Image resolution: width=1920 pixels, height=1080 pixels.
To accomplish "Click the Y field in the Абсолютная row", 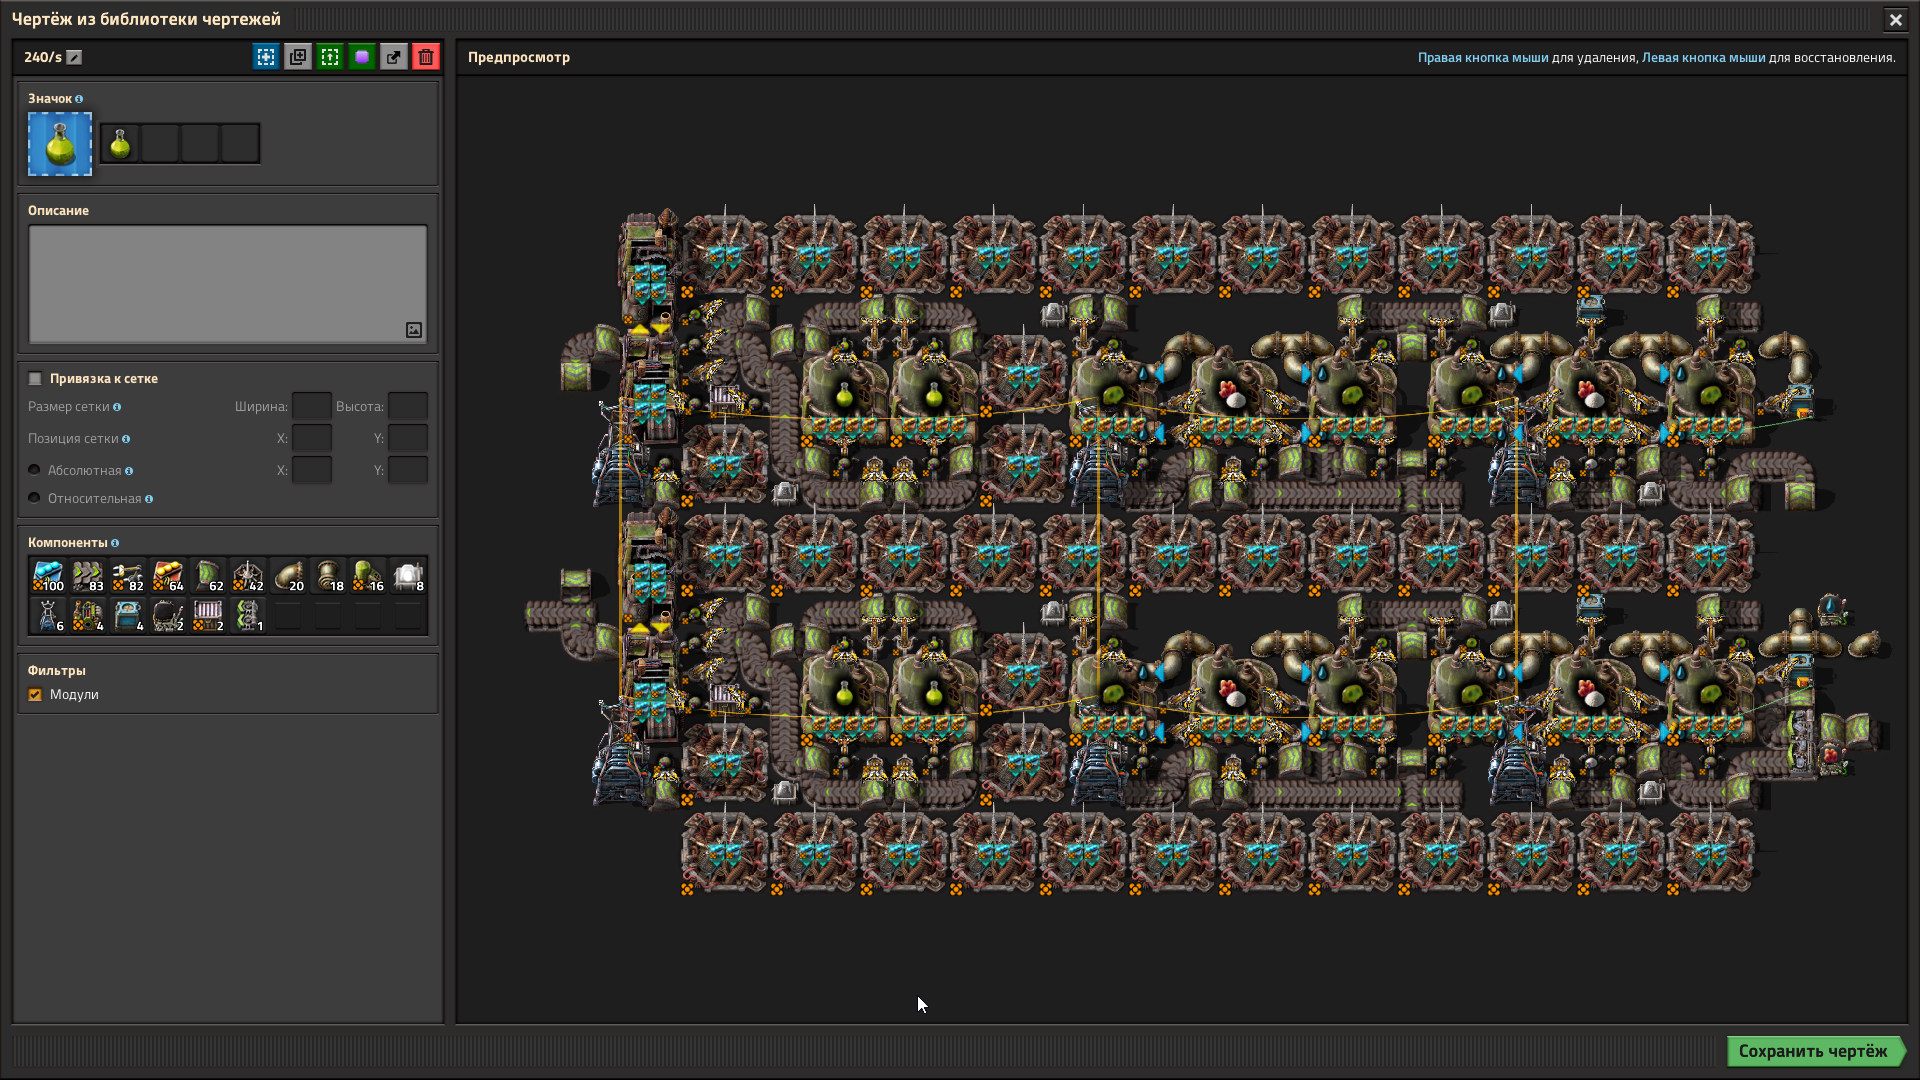I will click(407, 470).
